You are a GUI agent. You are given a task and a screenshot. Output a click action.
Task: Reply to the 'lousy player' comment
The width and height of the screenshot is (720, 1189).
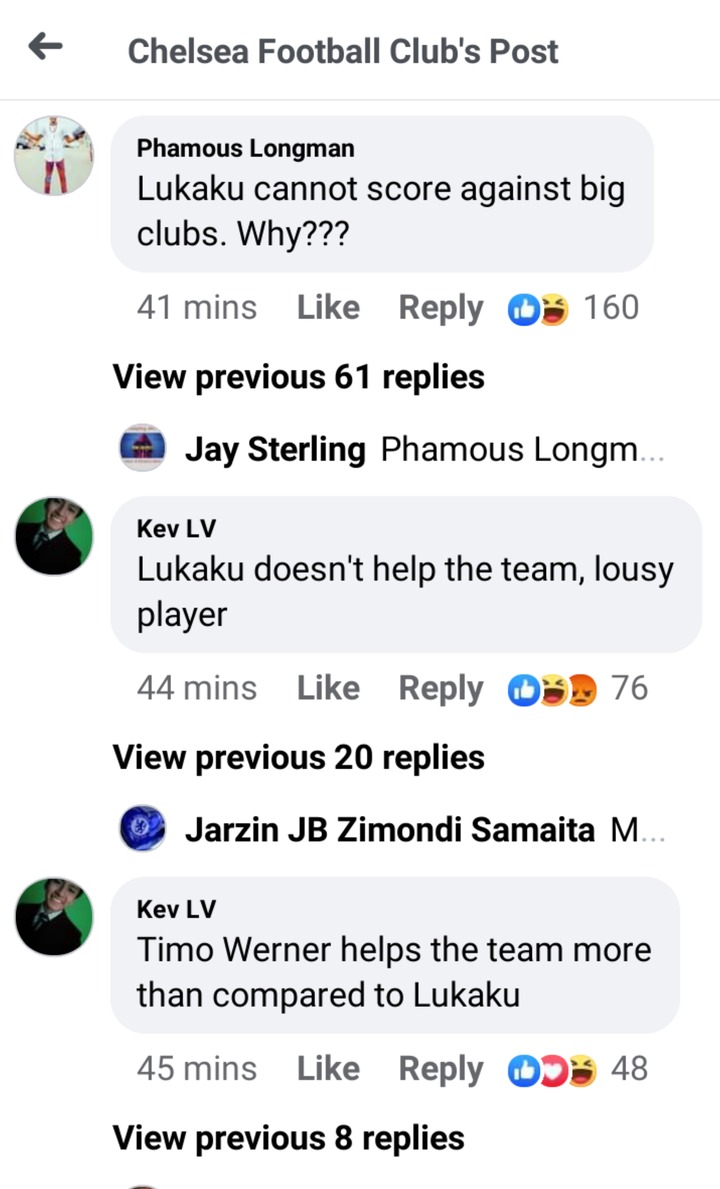tap(440, 689)
